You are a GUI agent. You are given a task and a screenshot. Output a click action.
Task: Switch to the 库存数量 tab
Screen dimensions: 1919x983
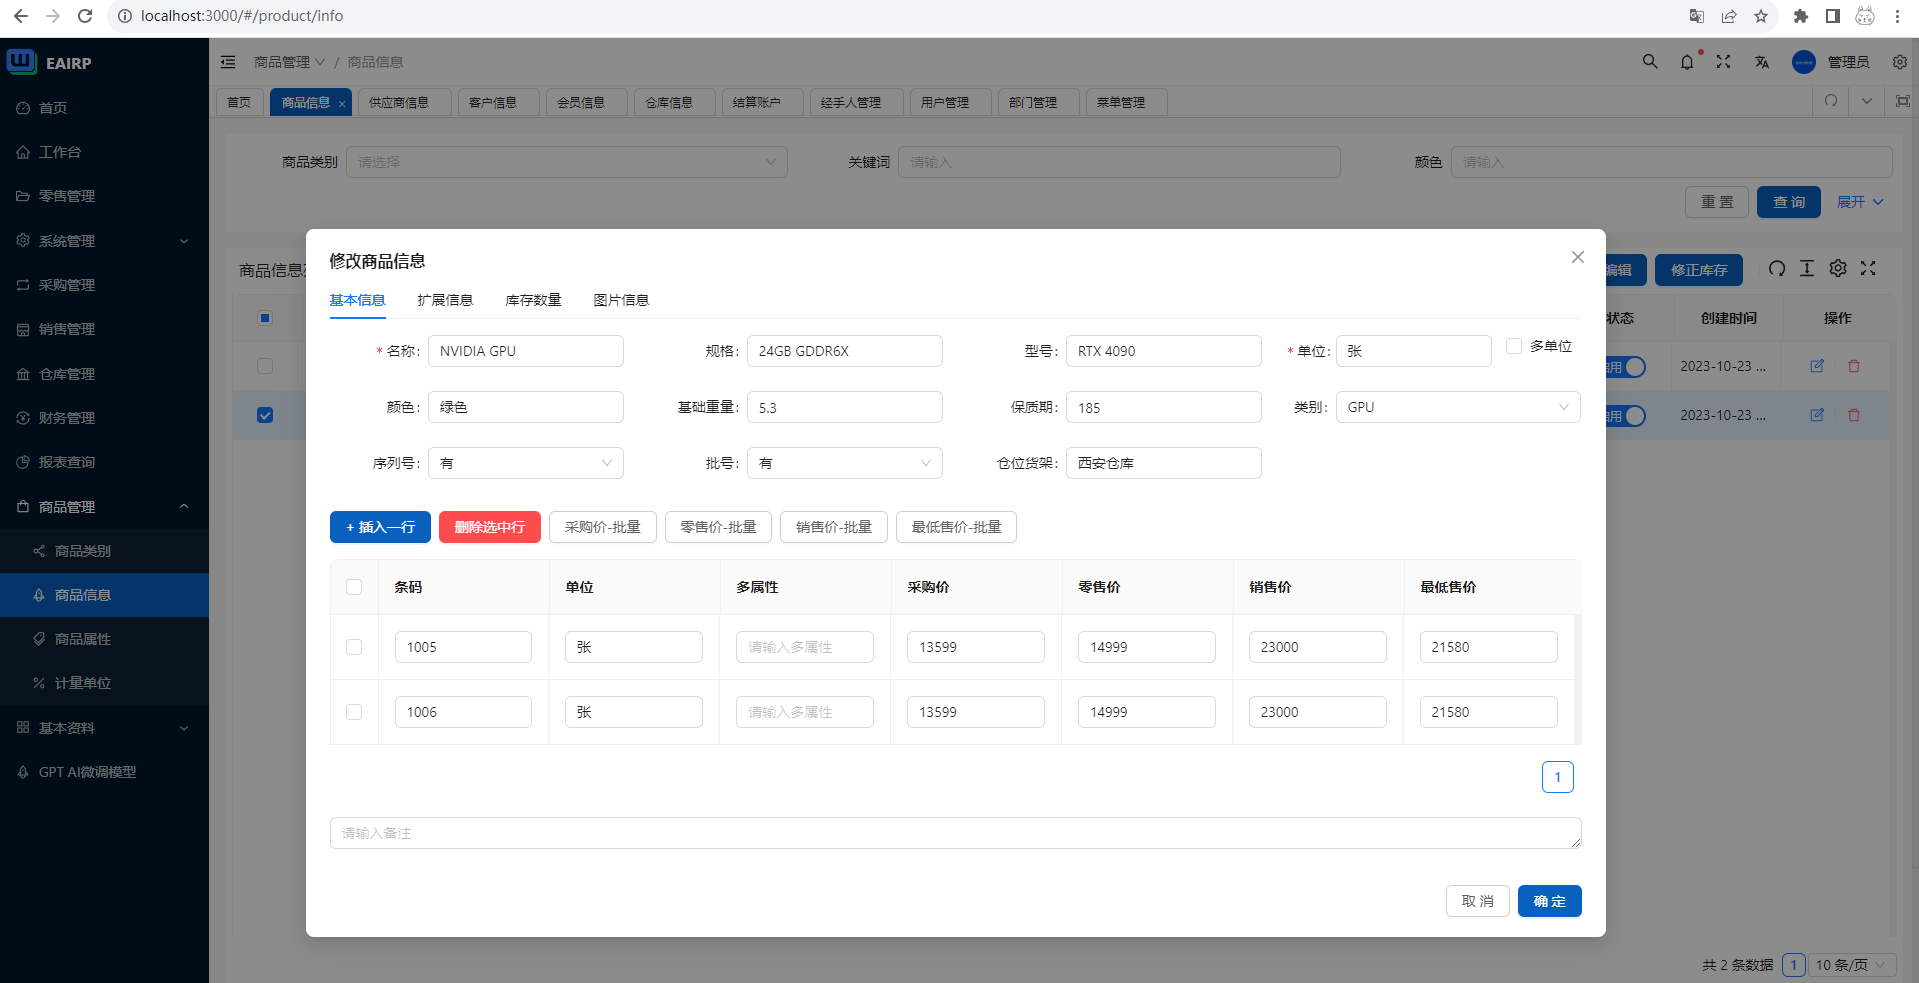[533, 300]
